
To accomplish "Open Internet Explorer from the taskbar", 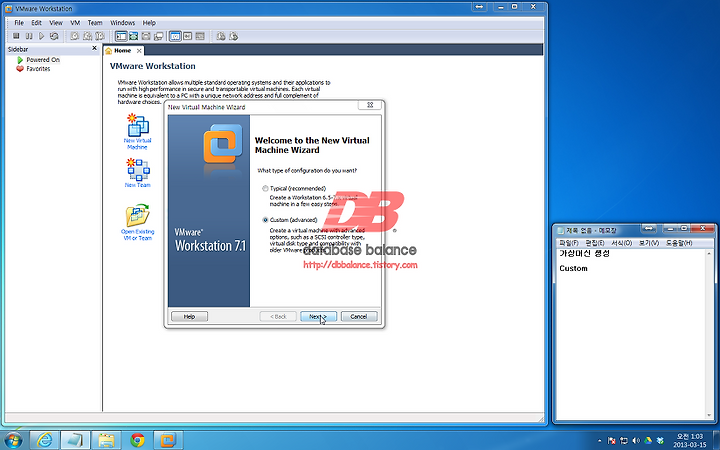I will click(45, 440).
